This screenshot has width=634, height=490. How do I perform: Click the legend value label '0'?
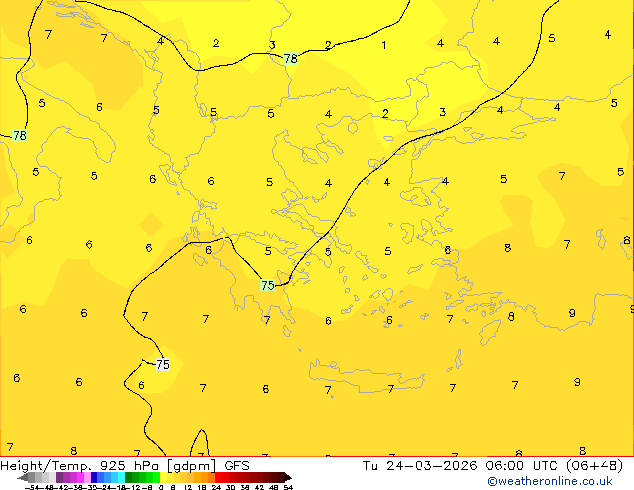[161, 487]
